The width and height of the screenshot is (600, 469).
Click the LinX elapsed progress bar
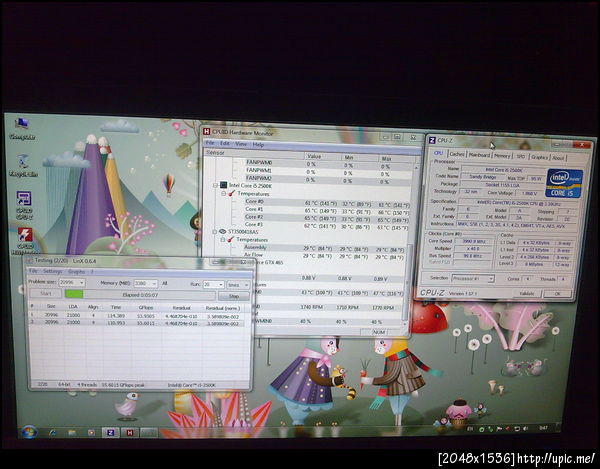click(x=140, y=295)
